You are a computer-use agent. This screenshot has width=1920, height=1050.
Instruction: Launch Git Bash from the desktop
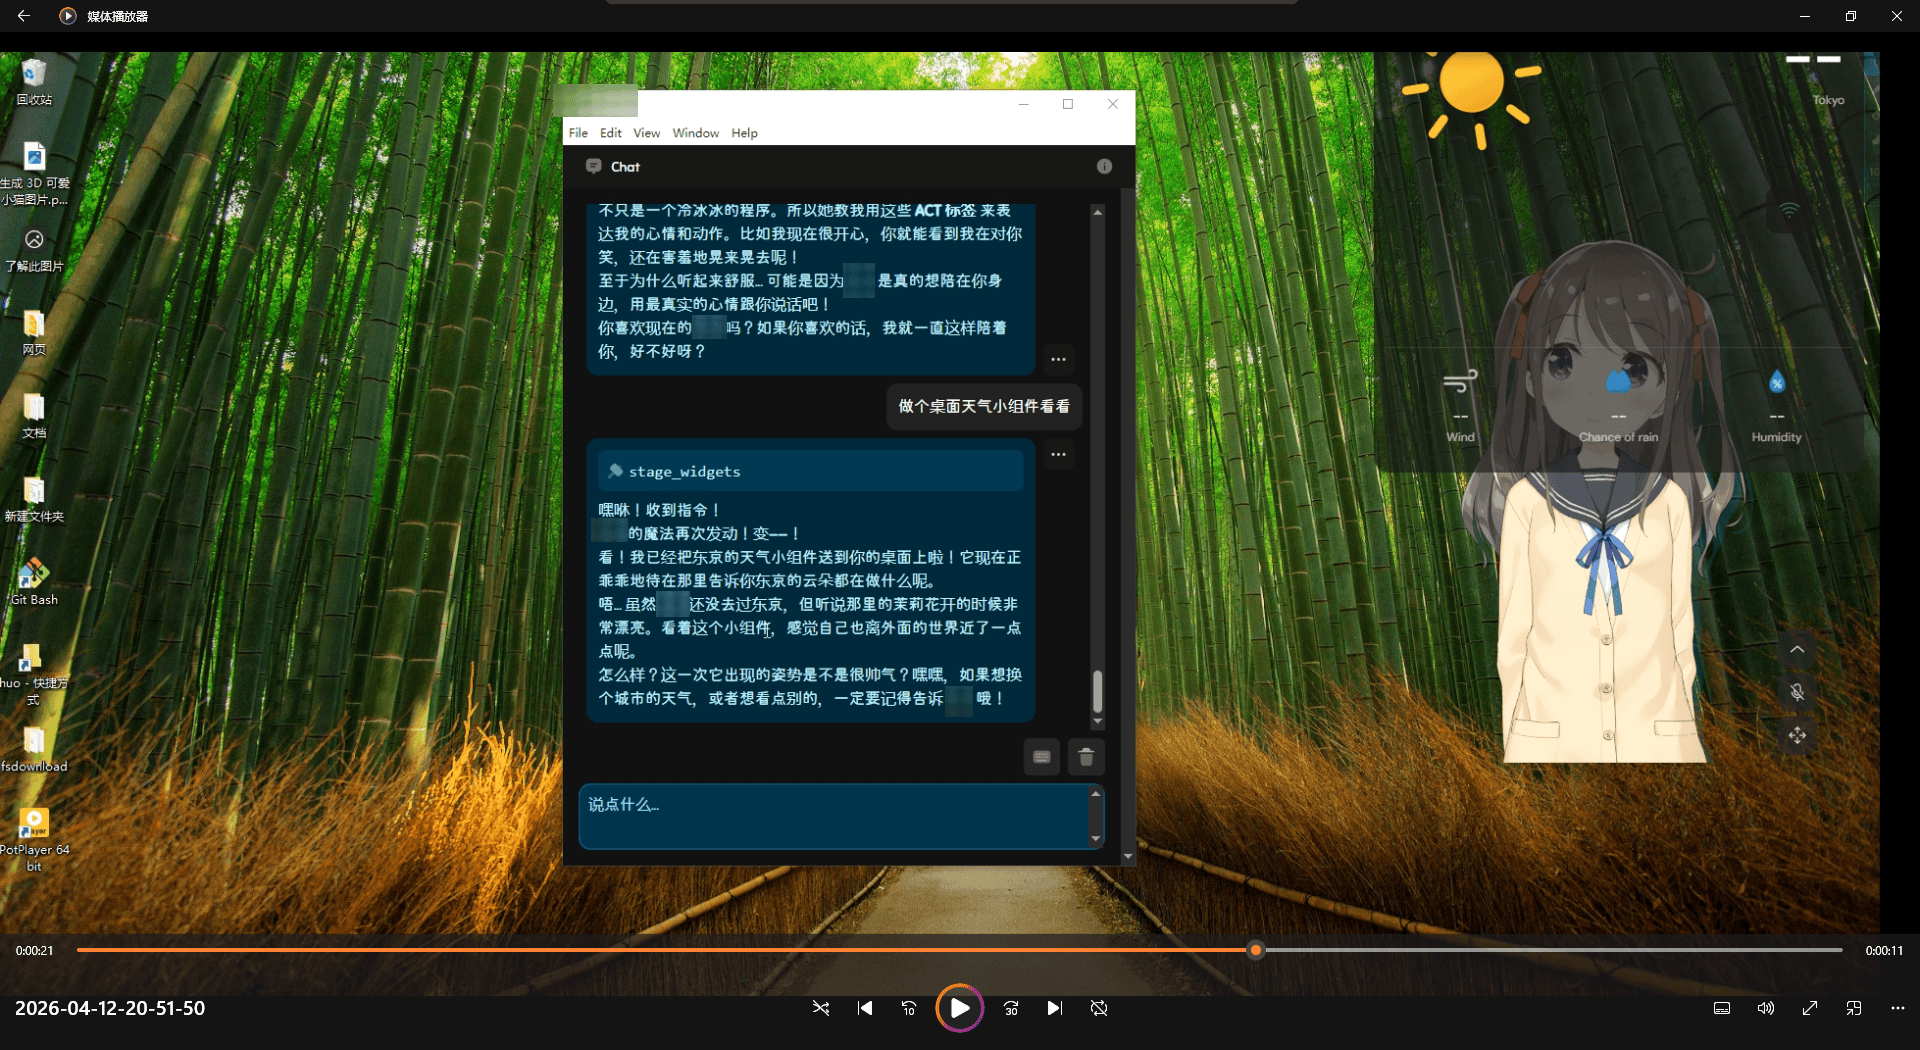34,582
